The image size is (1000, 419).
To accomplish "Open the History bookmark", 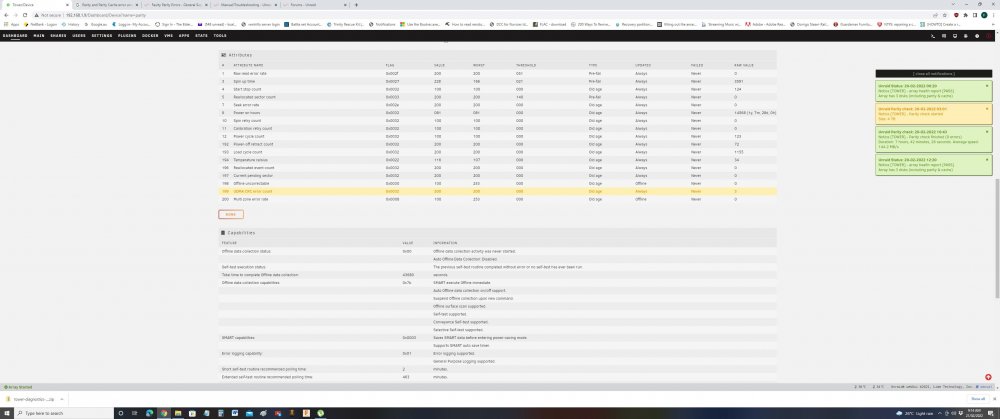I will click(71, 24).
